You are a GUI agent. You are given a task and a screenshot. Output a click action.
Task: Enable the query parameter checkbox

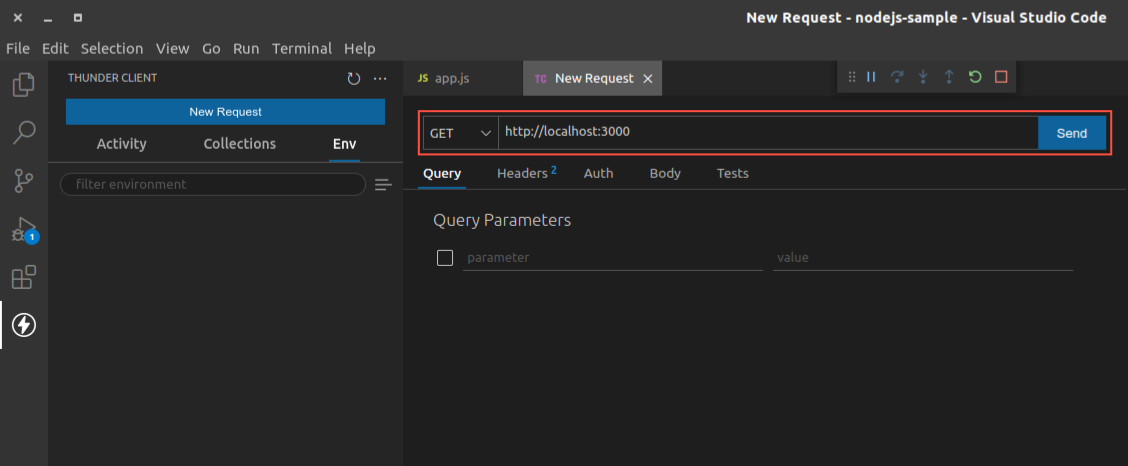point(445,257)
